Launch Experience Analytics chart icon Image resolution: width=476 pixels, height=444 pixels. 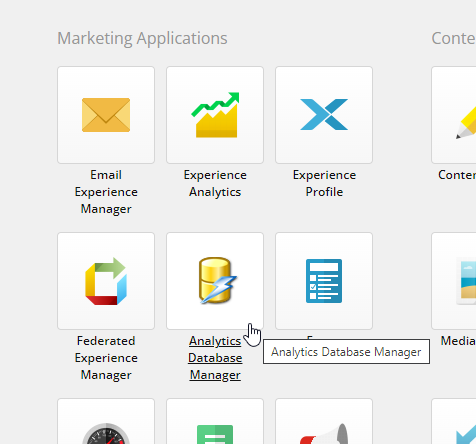pyautogui.click(x=215, y=115)
